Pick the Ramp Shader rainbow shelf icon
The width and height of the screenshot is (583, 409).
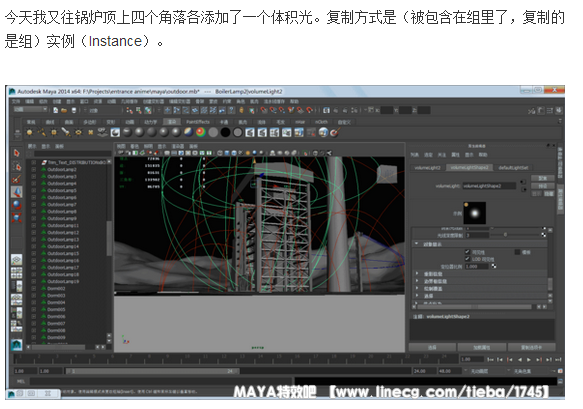201,132
